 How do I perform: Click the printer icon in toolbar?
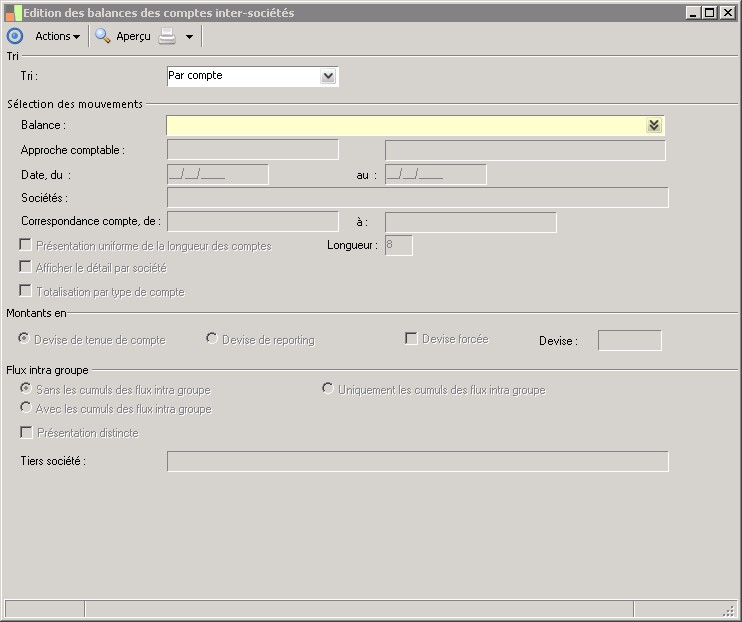(167, 36)
